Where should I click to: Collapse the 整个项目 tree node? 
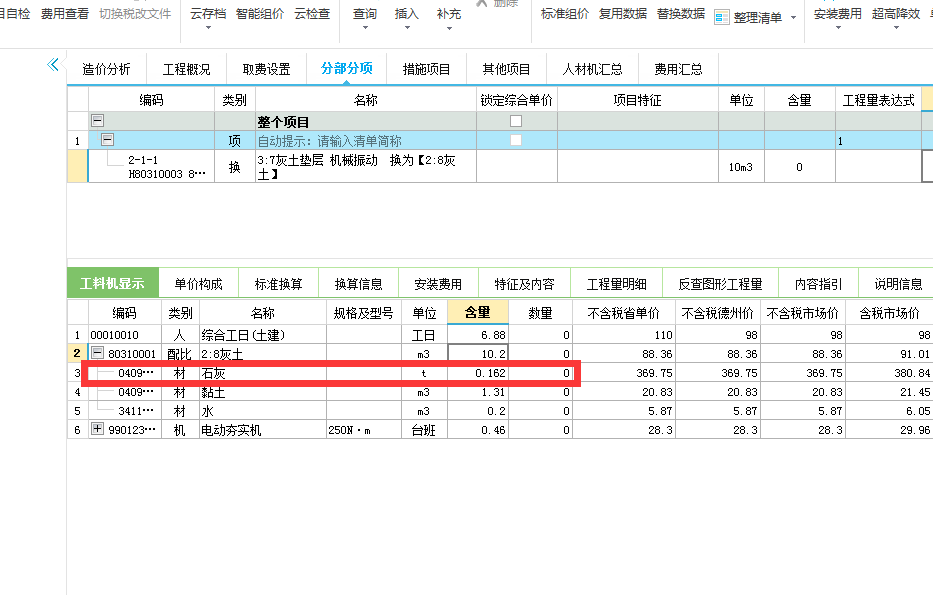coord(97,121)
